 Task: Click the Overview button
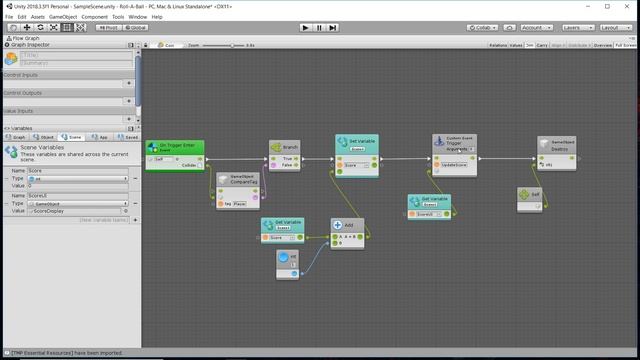pos(602,45)
